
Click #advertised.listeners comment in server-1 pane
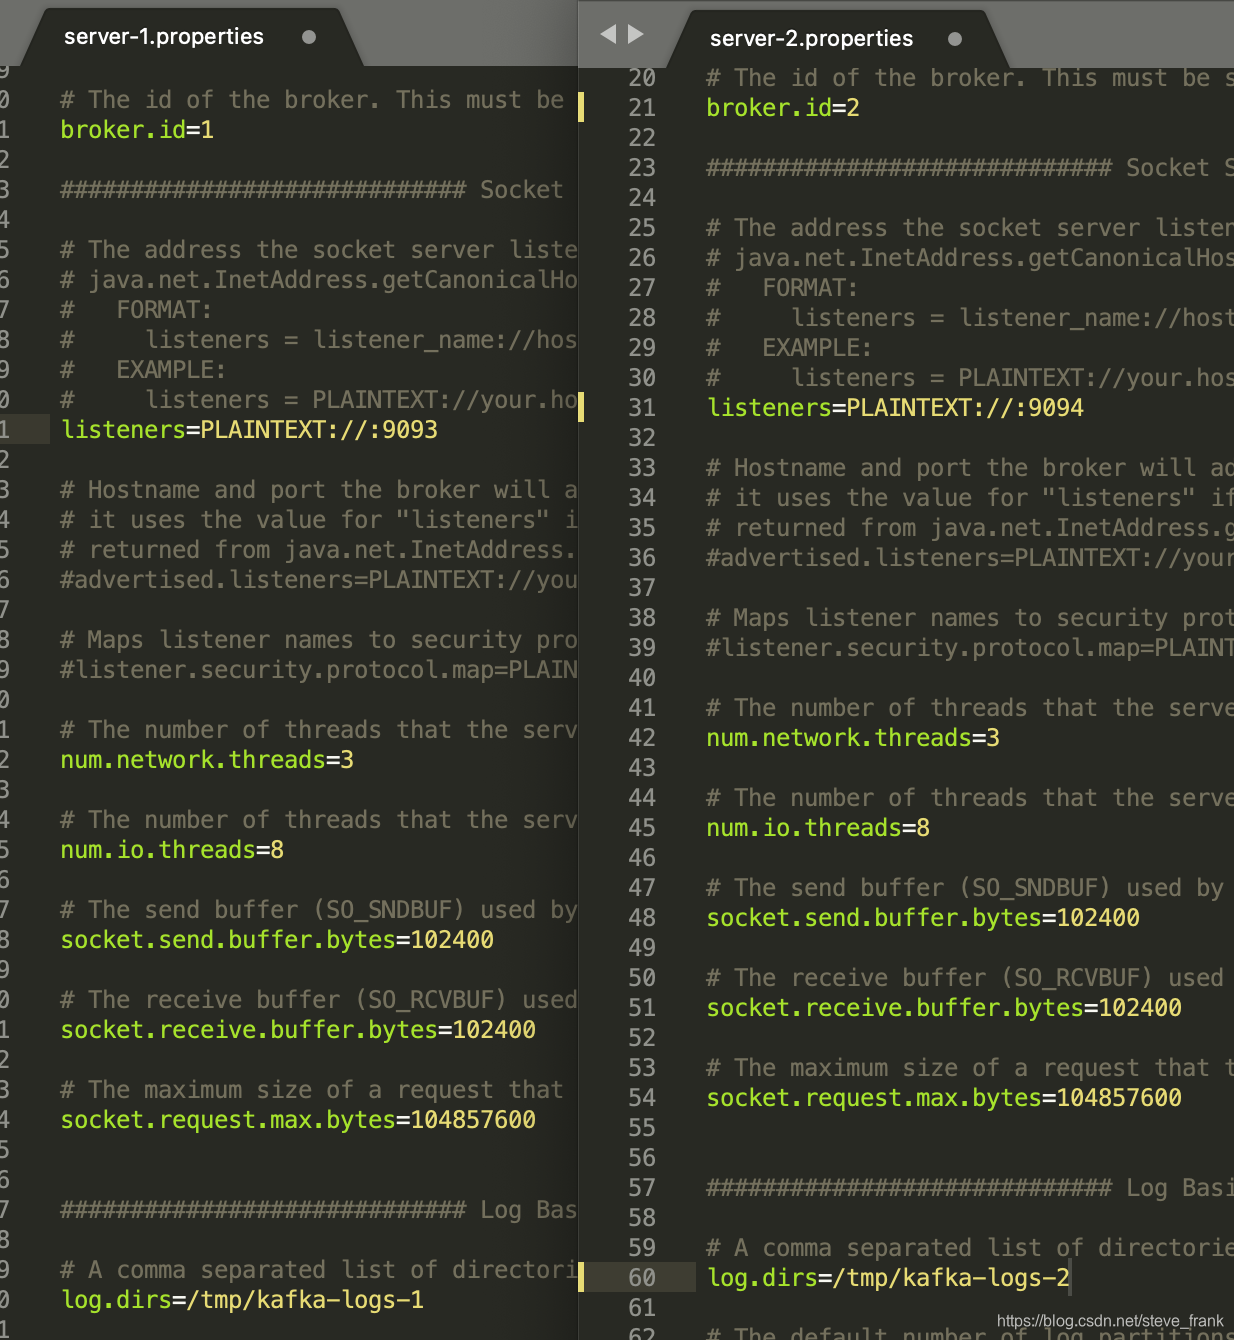click(x=319, y=580)
